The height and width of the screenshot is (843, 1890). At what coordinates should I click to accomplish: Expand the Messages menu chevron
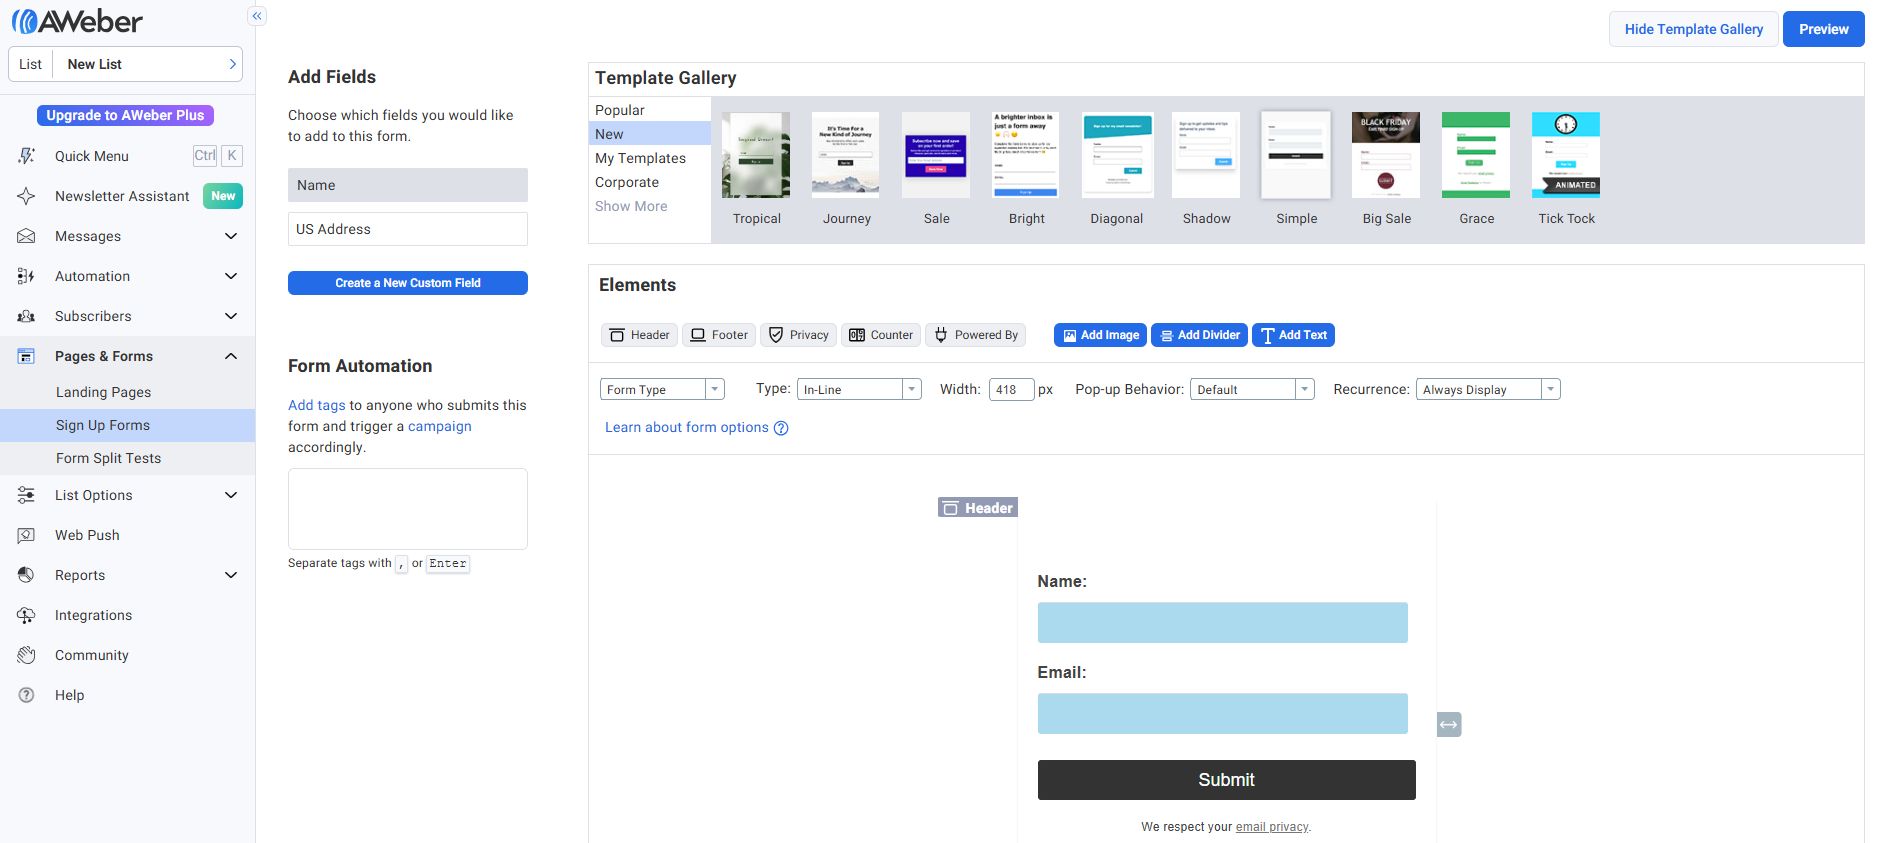[x=231, y=236]
